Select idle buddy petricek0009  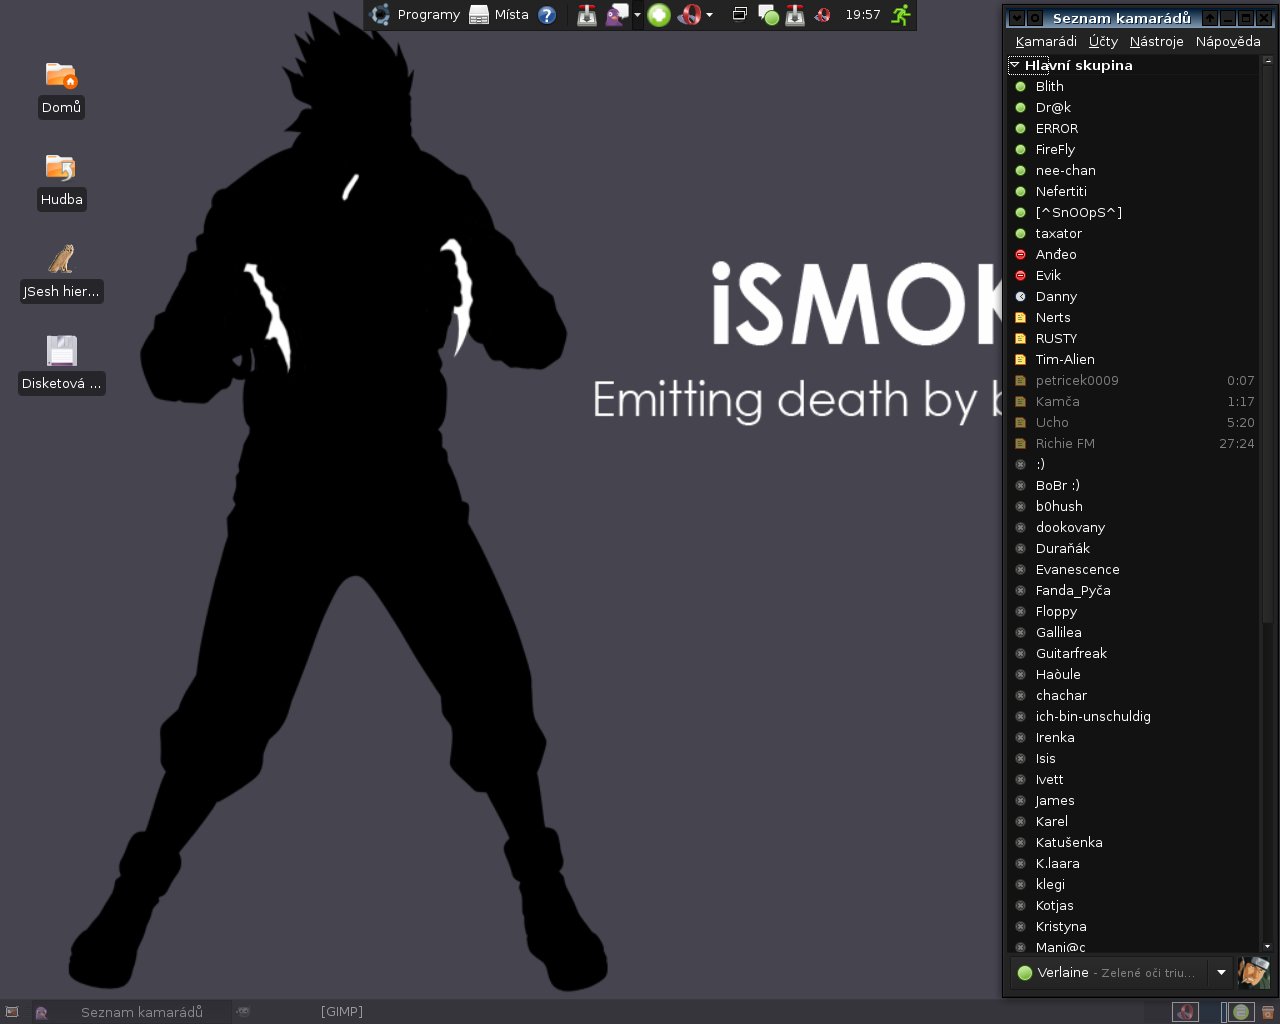point(1134,380)
